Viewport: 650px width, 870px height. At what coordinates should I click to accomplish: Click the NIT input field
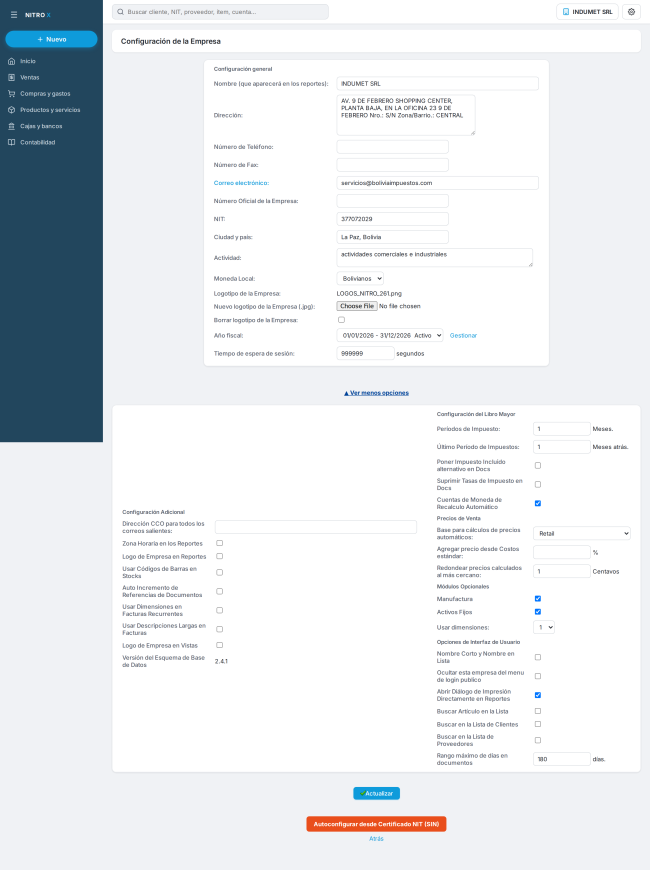[x=392, y=219]
